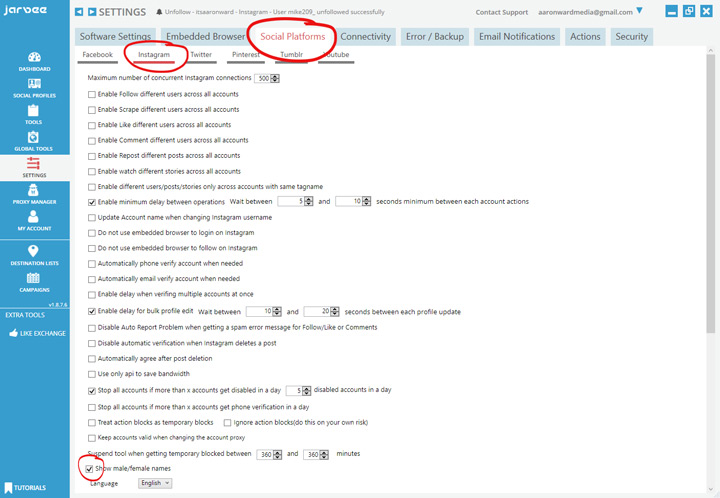Click Contact Support link
The width and height of the screenshot is (720, 498).
pyautogui.click(x=501, y=12)
